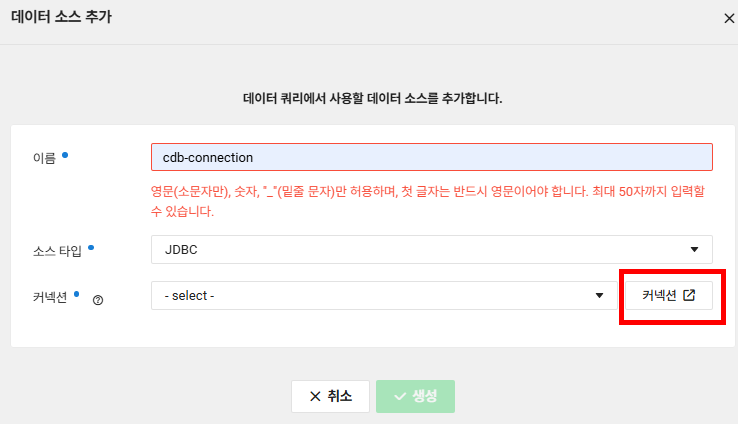Click the red name validation error message
This screenshot has width=738, height=424.
pyautogui.click(x=427, y=201)
